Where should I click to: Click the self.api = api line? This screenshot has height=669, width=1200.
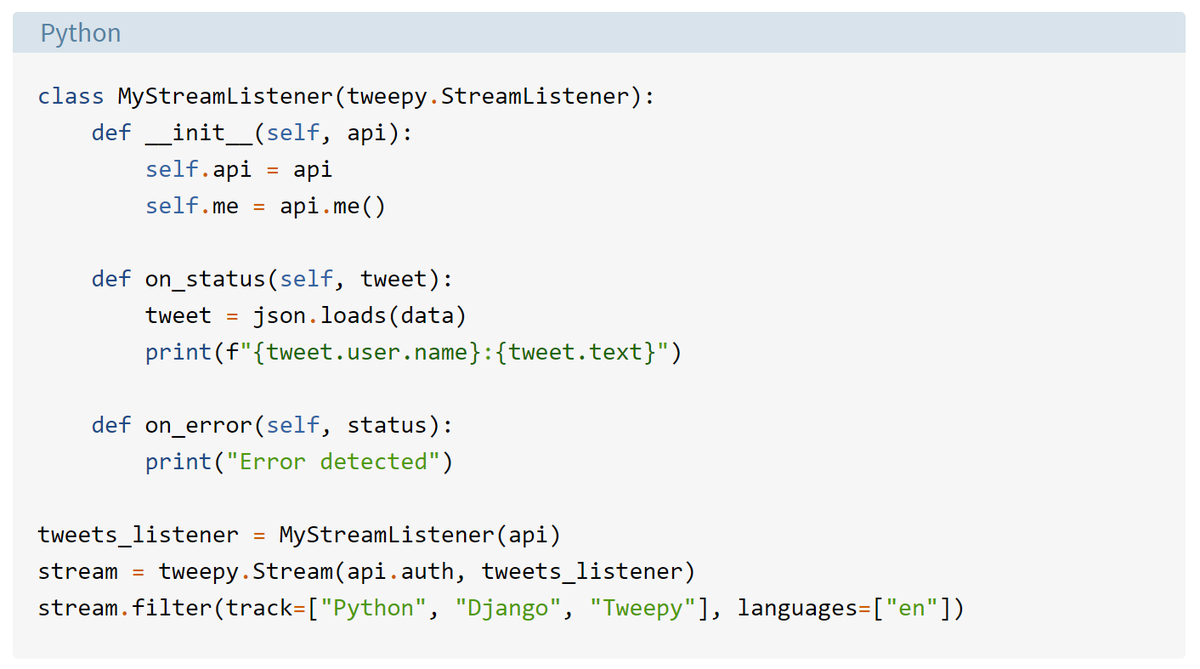[x=238, y=169]
